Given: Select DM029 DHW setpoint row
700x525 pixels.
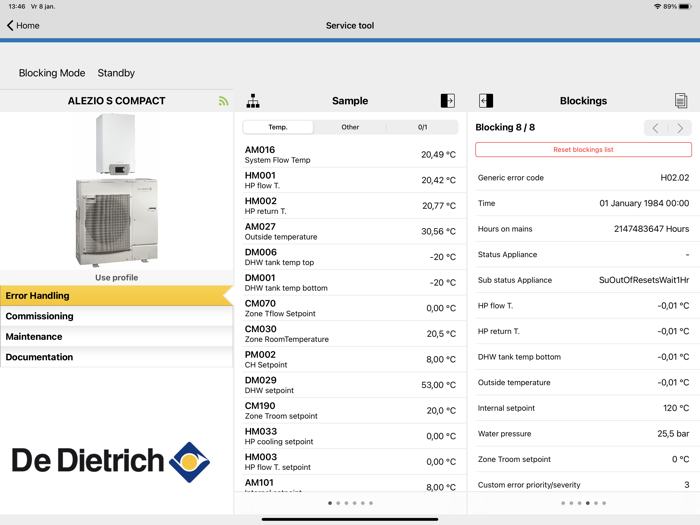Looking at the screenshot, I should 350,385.
